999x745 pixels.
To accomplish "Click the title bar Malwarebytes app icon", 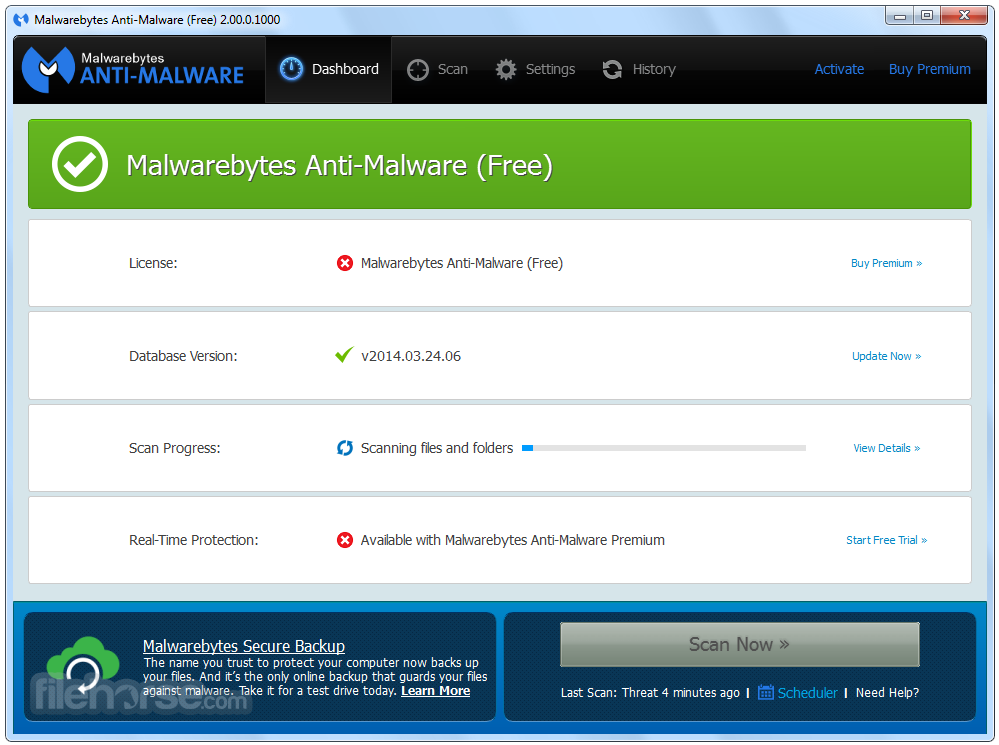I will tap(21, 20).
